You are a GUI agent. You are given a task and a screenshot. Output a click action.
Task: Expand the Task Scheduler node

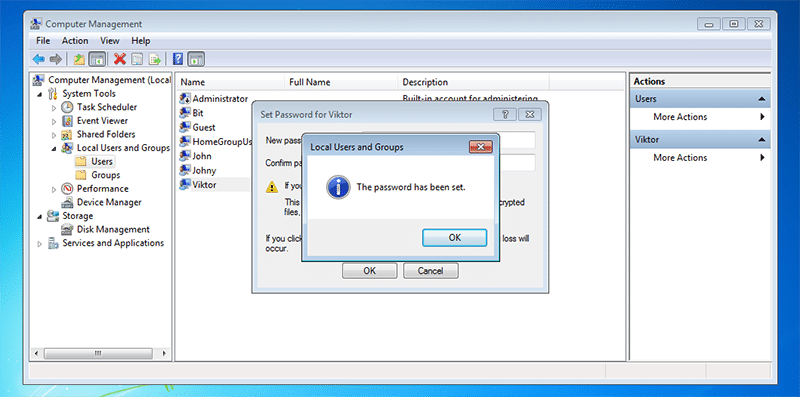(x=55, y=108)
